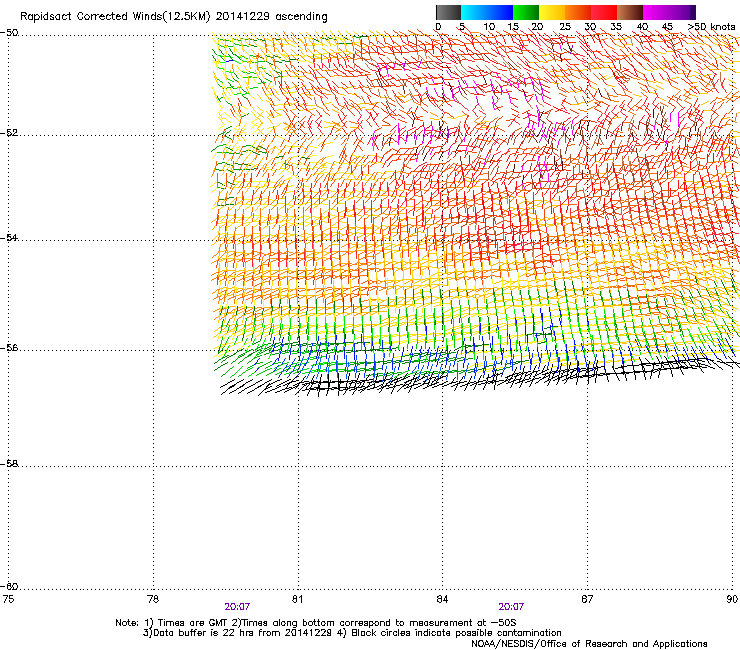Viewport: 740px width, 650px height.
Task: Click the '-54' latitude axis label
Action: [9, 237]
